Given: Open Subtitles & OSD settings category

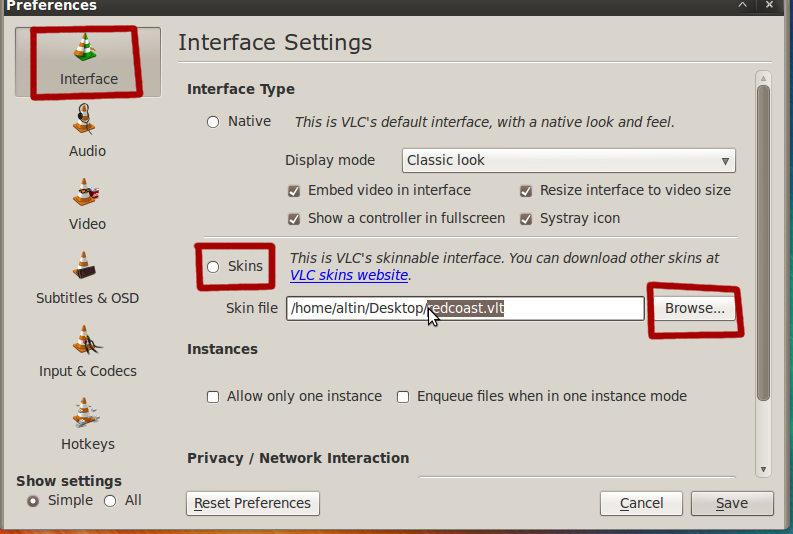Looking at the screenshot, I should tap(87, 278).
